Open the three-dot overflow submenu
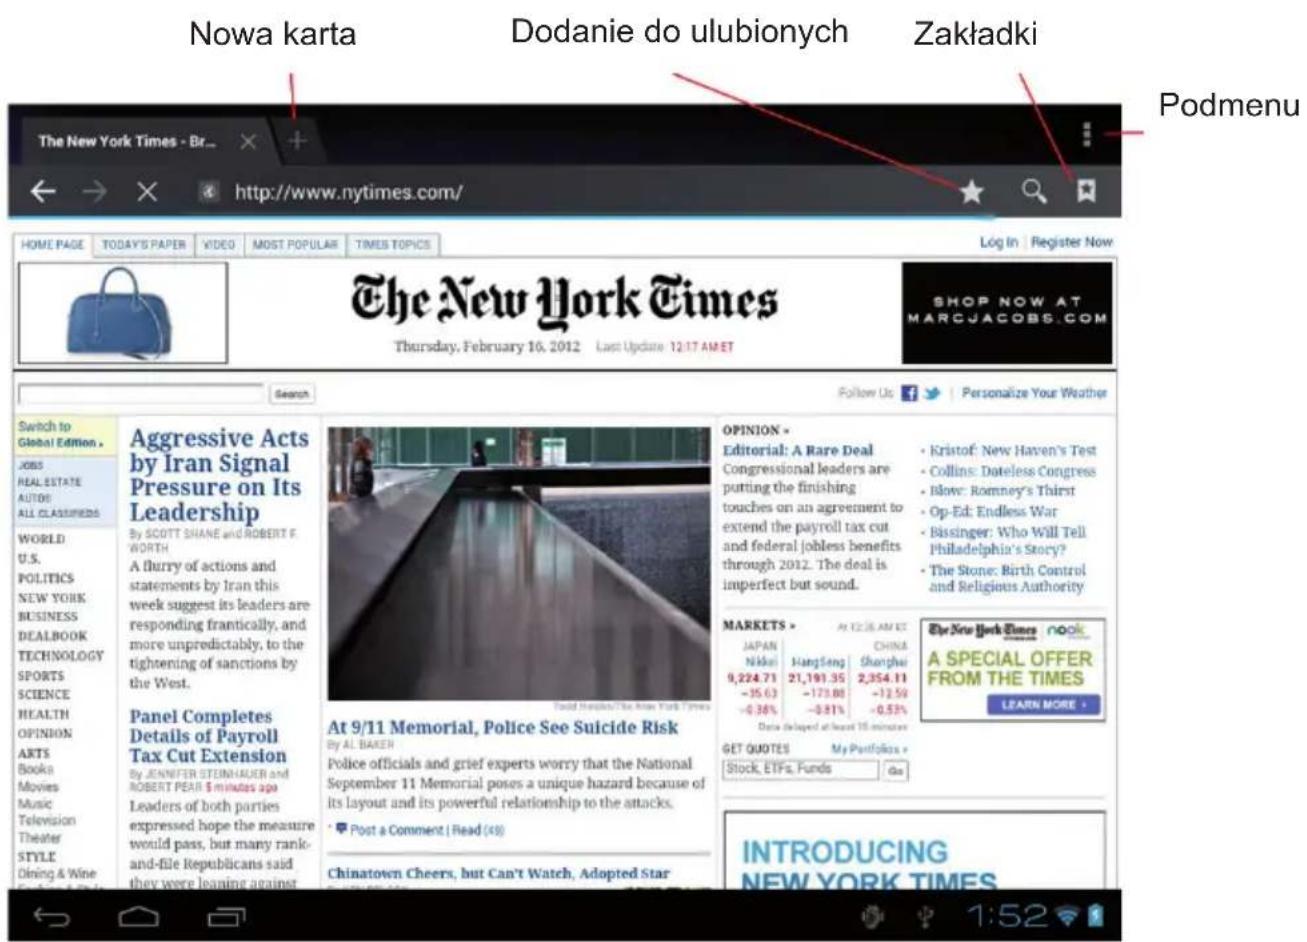 click(1087, 134)
